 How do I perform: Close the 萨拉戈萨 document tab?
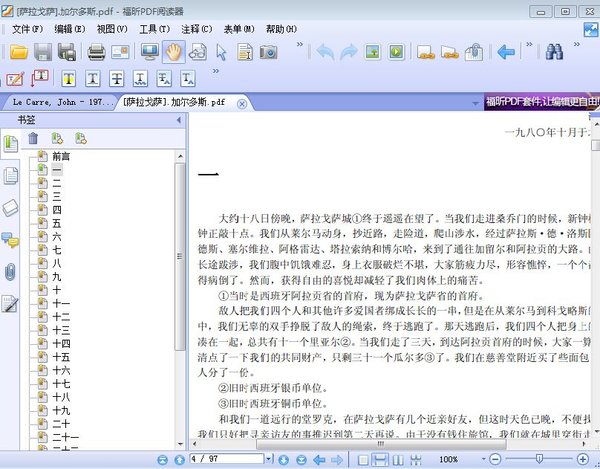click(x=242, y=104)
